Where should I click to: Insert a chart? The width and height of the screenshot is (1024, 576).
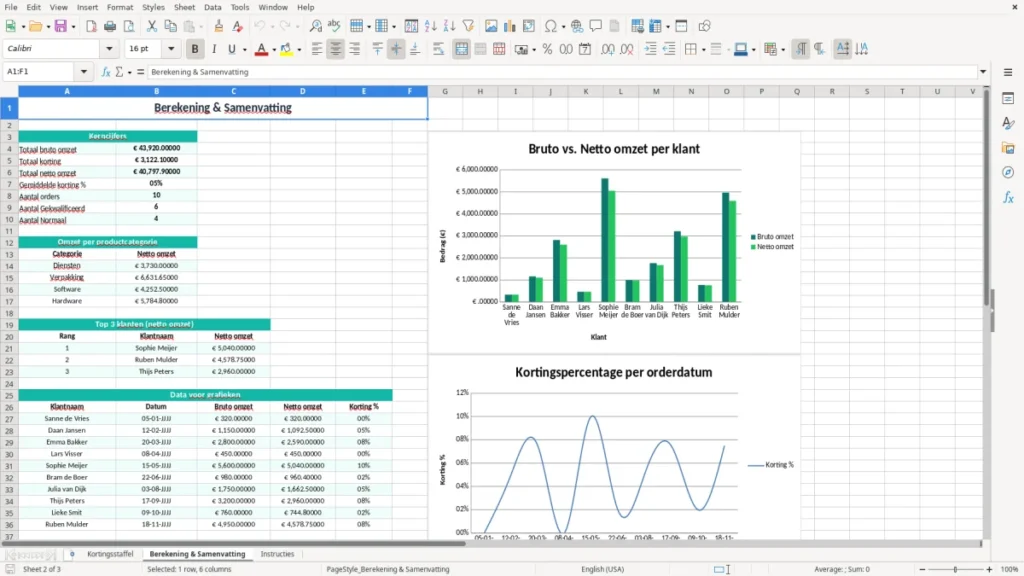pyautogui.click(x=510, y=26)
